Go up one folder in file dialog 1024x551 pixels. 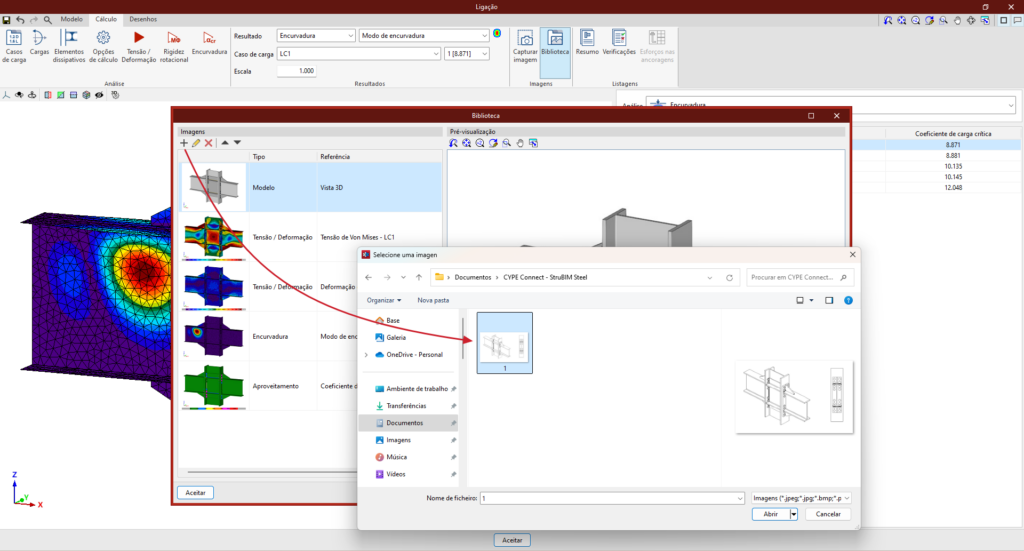(x=419, y=277)
